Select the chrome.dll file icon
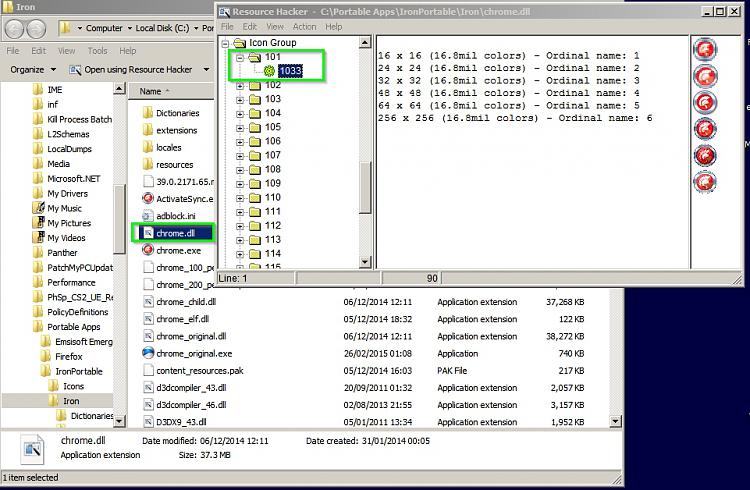Image resolution: width=750 pixels, height=490 pixels. click(x=148, y=233)
